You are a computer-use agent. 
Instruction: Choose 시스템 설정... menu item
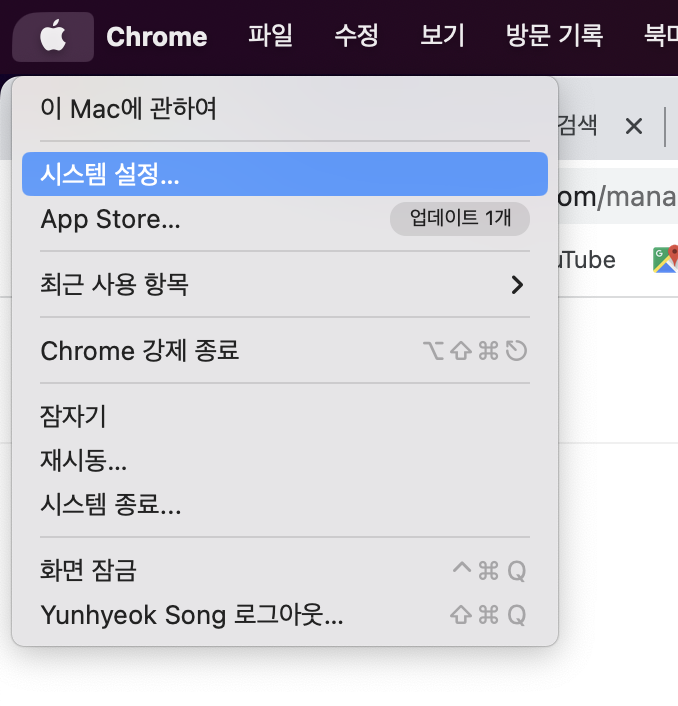(x=285, y=174)
